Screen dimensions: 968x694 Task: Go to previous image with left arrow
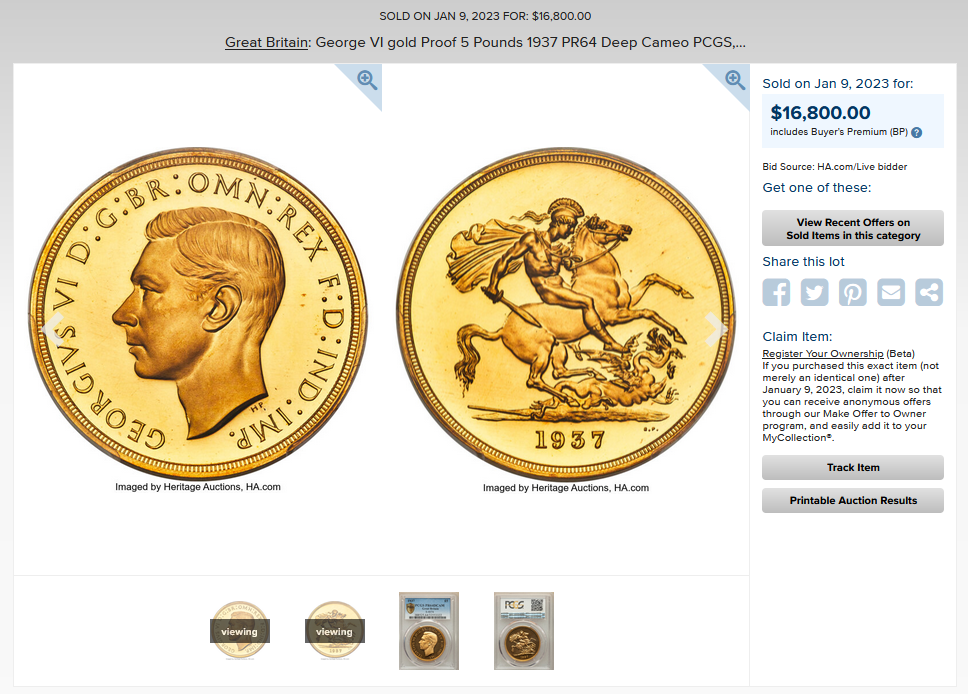tap(53, 328)
